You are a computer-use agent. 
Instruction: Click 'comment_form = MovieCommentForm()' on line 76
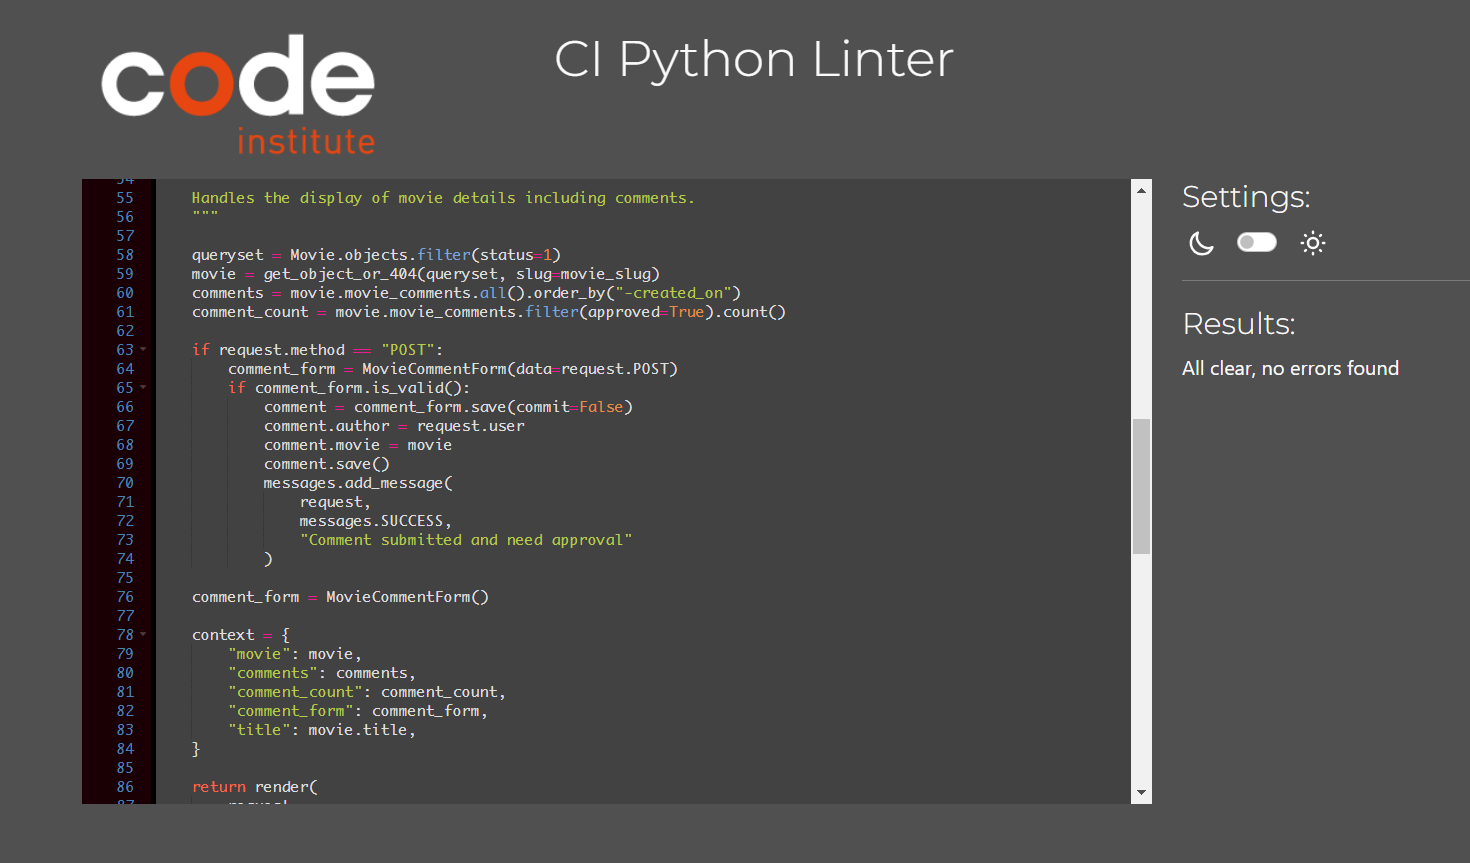(340, 597)
